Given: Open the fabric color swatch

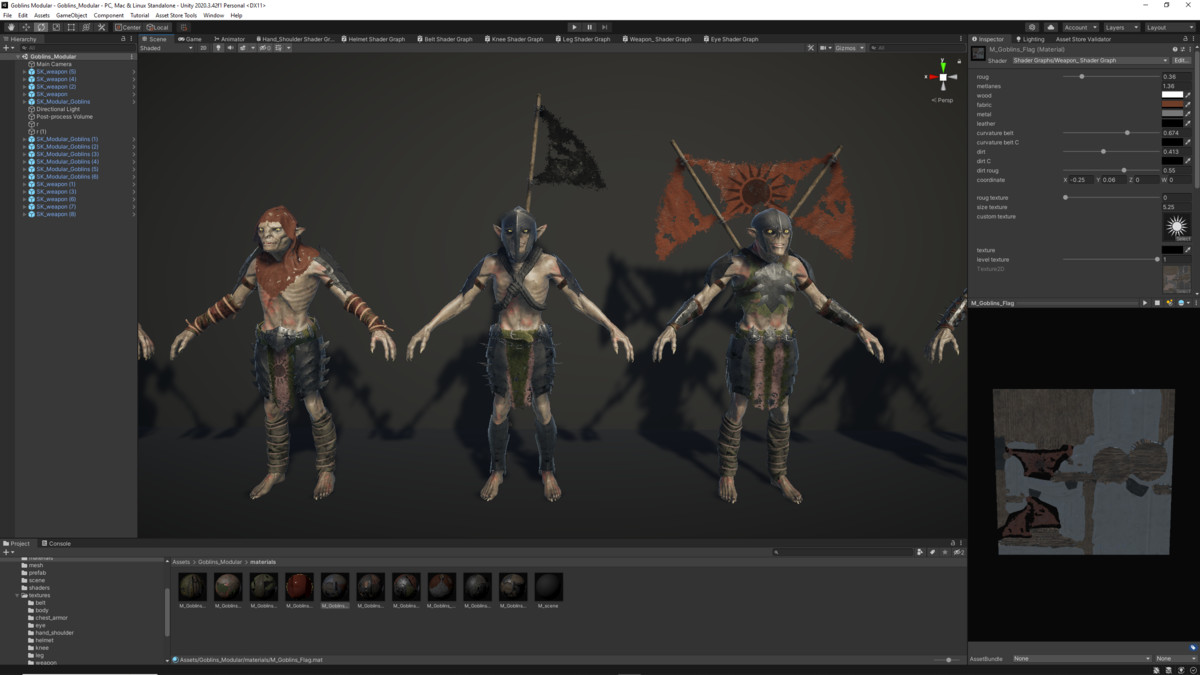Looking at the screenshot, I should (1172, 105).
